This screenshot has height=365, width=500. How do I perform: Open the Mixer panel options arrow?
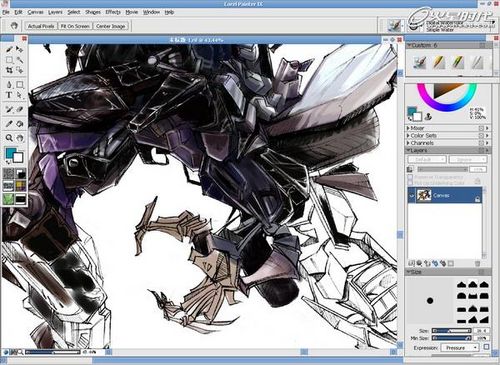(x=487, y=128)
